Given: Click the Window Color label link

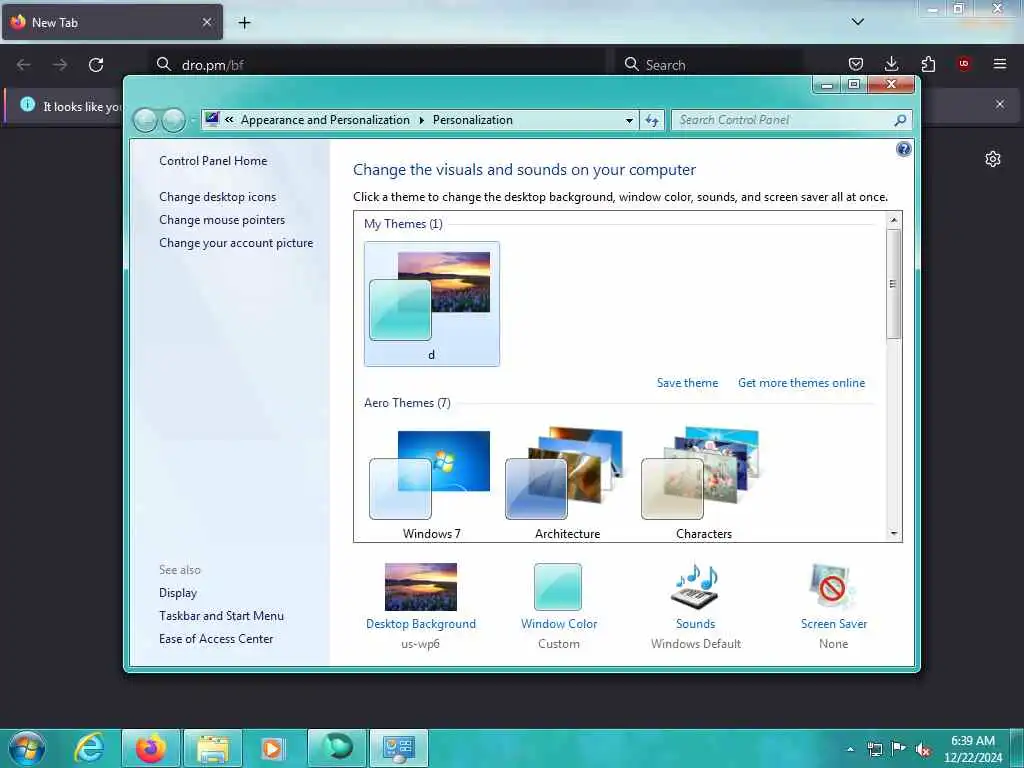Looking at the screenshot, I should click(559, 624).
